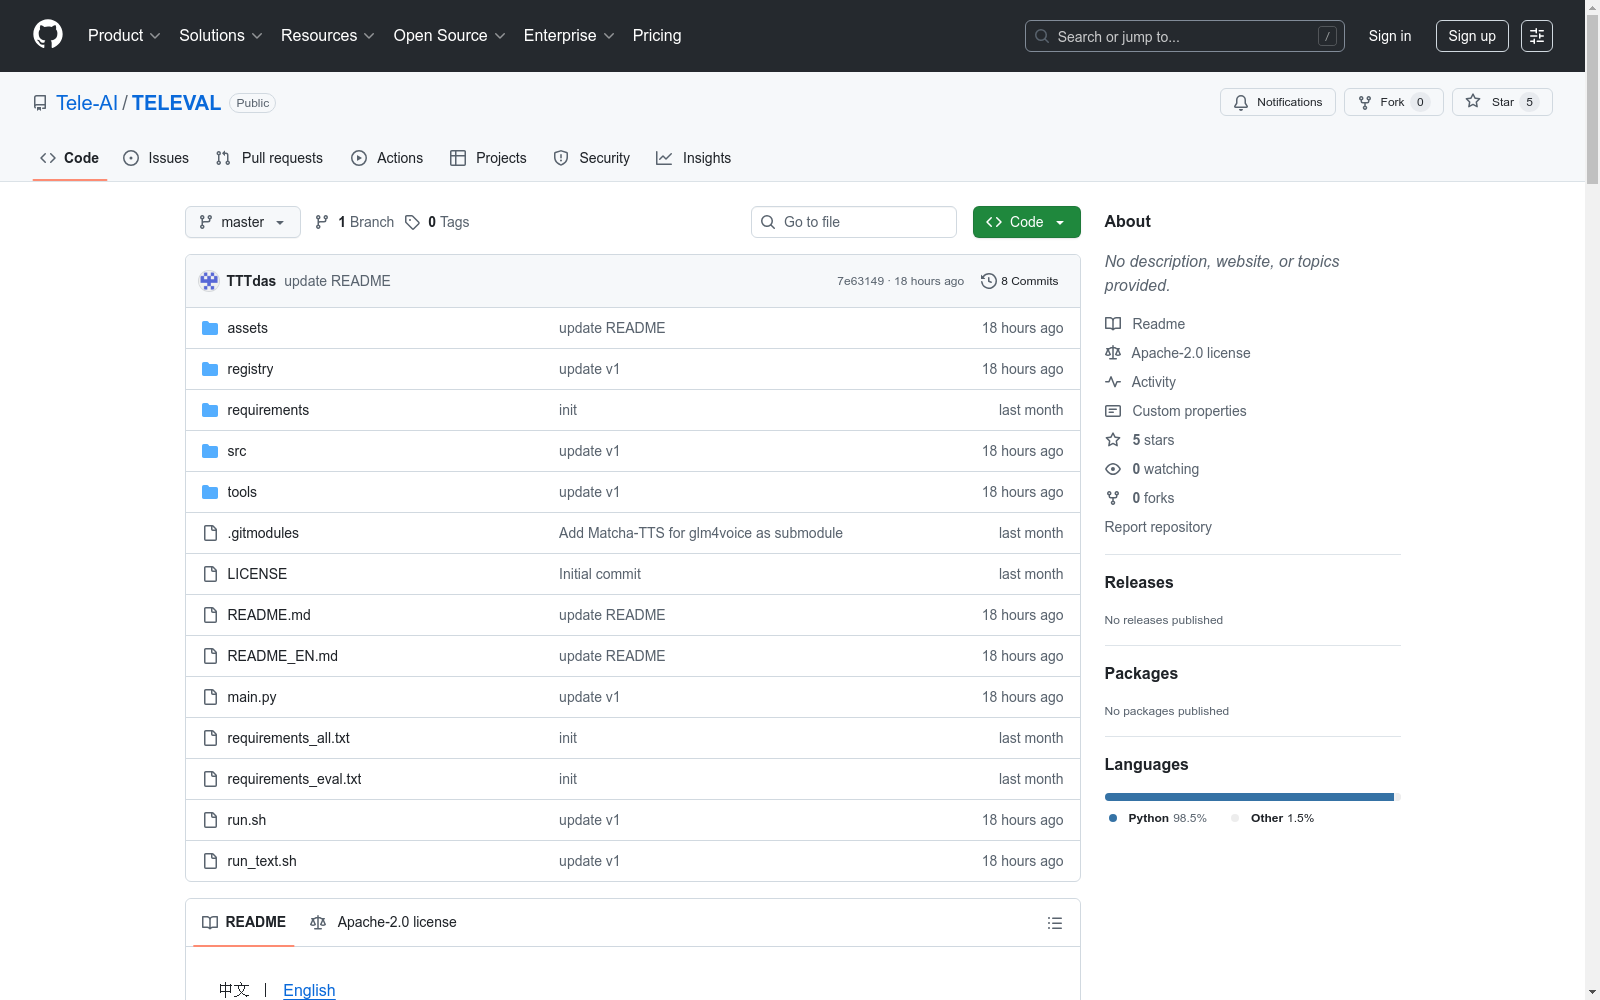The image size is (1600, 1000).
Task: Click the stars icon in About
Action: point(1113,440)
